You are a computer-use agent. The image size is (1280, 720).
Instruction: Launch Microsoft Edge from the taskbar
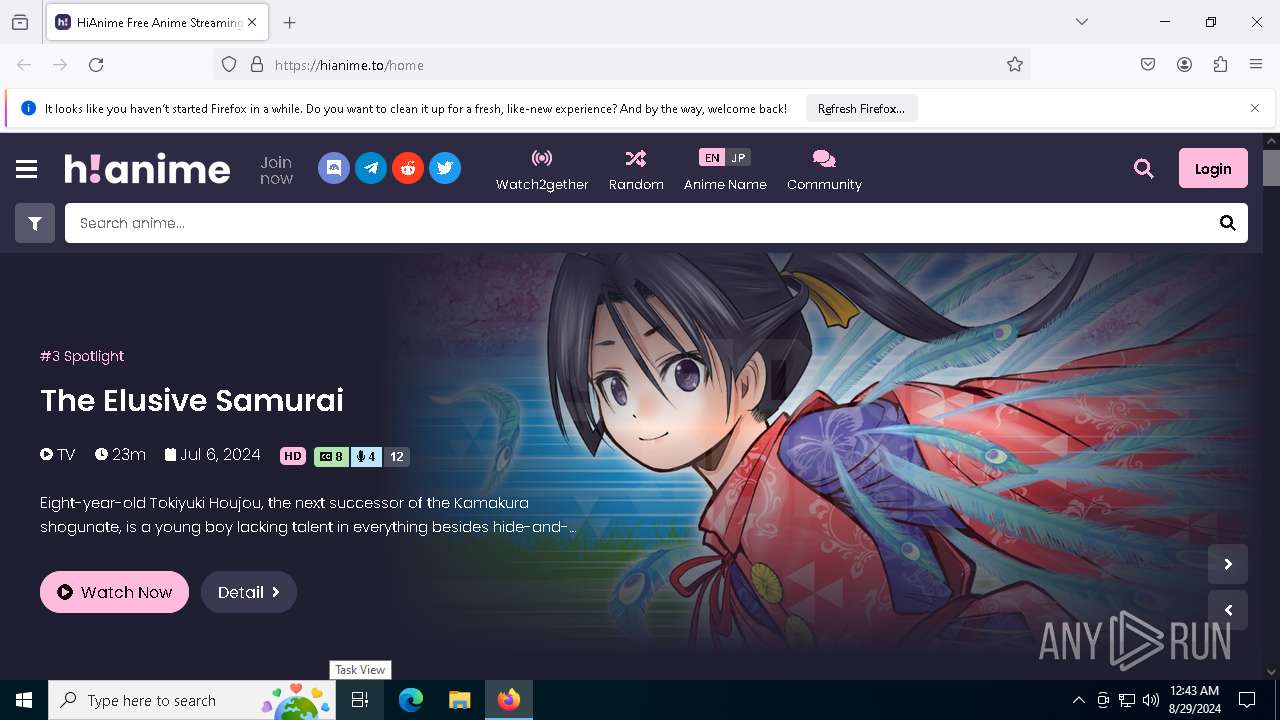(x=411, y=700)
